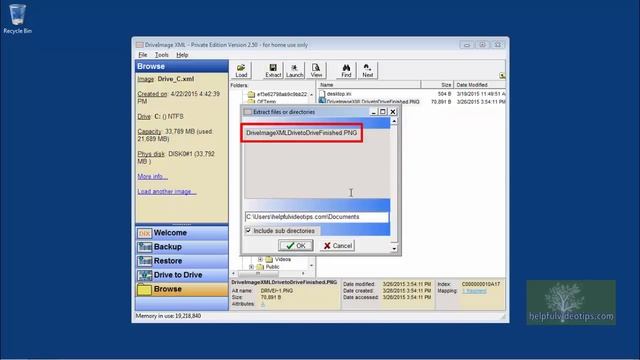Close the DriveImage XML window
The width and height of the screenshot is (640, 360).
click(498, 44)
